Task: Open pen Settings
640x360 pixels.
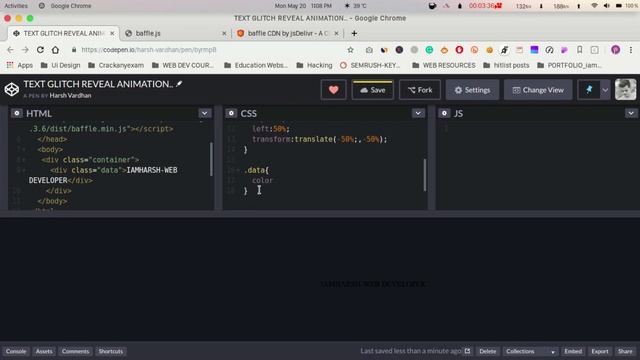Action: (472, 90)
